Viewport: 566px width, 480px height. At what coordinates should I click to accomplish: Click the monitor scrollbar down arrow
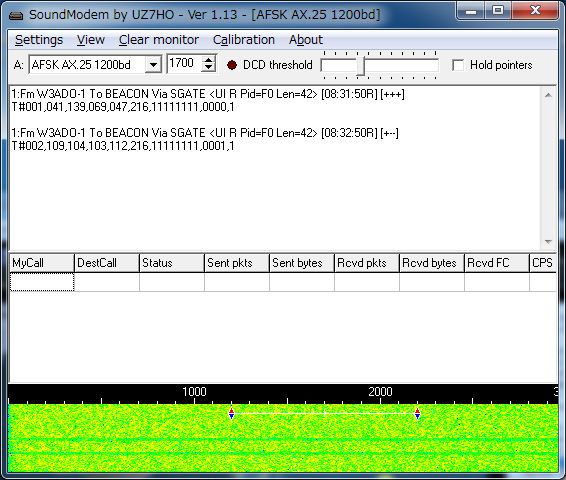(548, 241)
